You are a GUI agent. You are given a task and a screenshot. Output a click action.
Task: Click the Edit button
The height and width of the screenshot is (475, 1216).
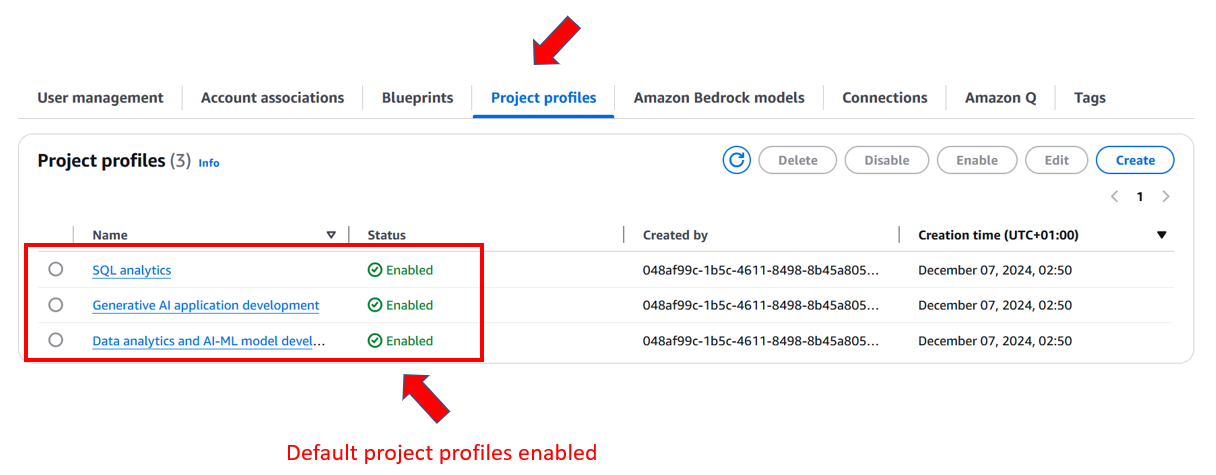(x=1057, y=160)
